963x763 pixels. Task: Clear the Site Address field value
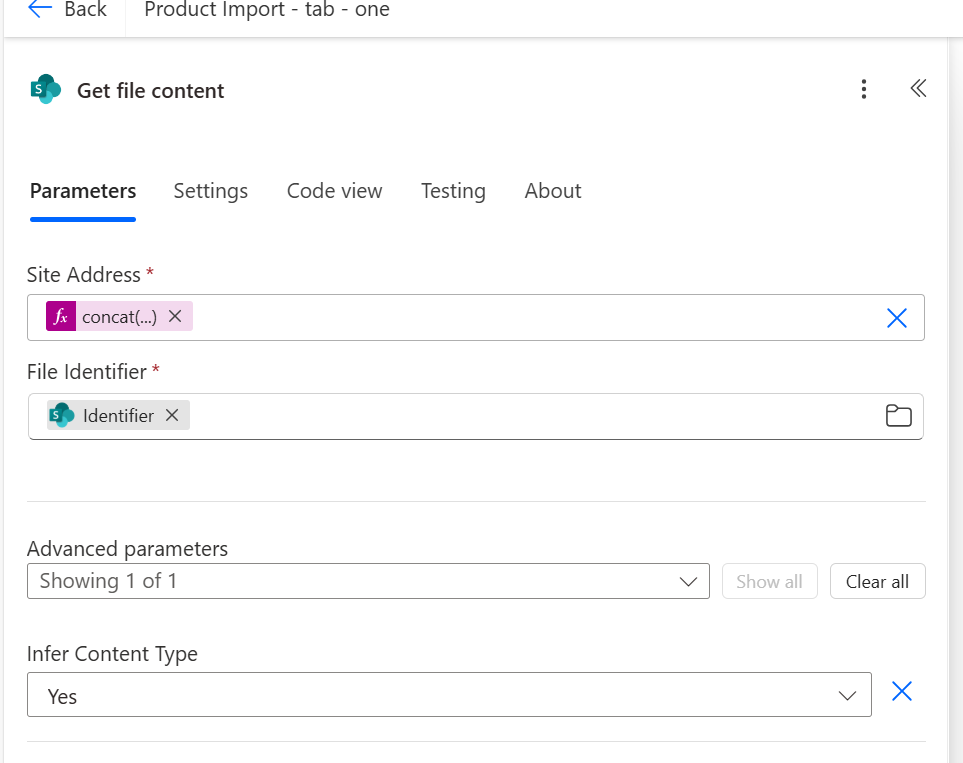897,317
